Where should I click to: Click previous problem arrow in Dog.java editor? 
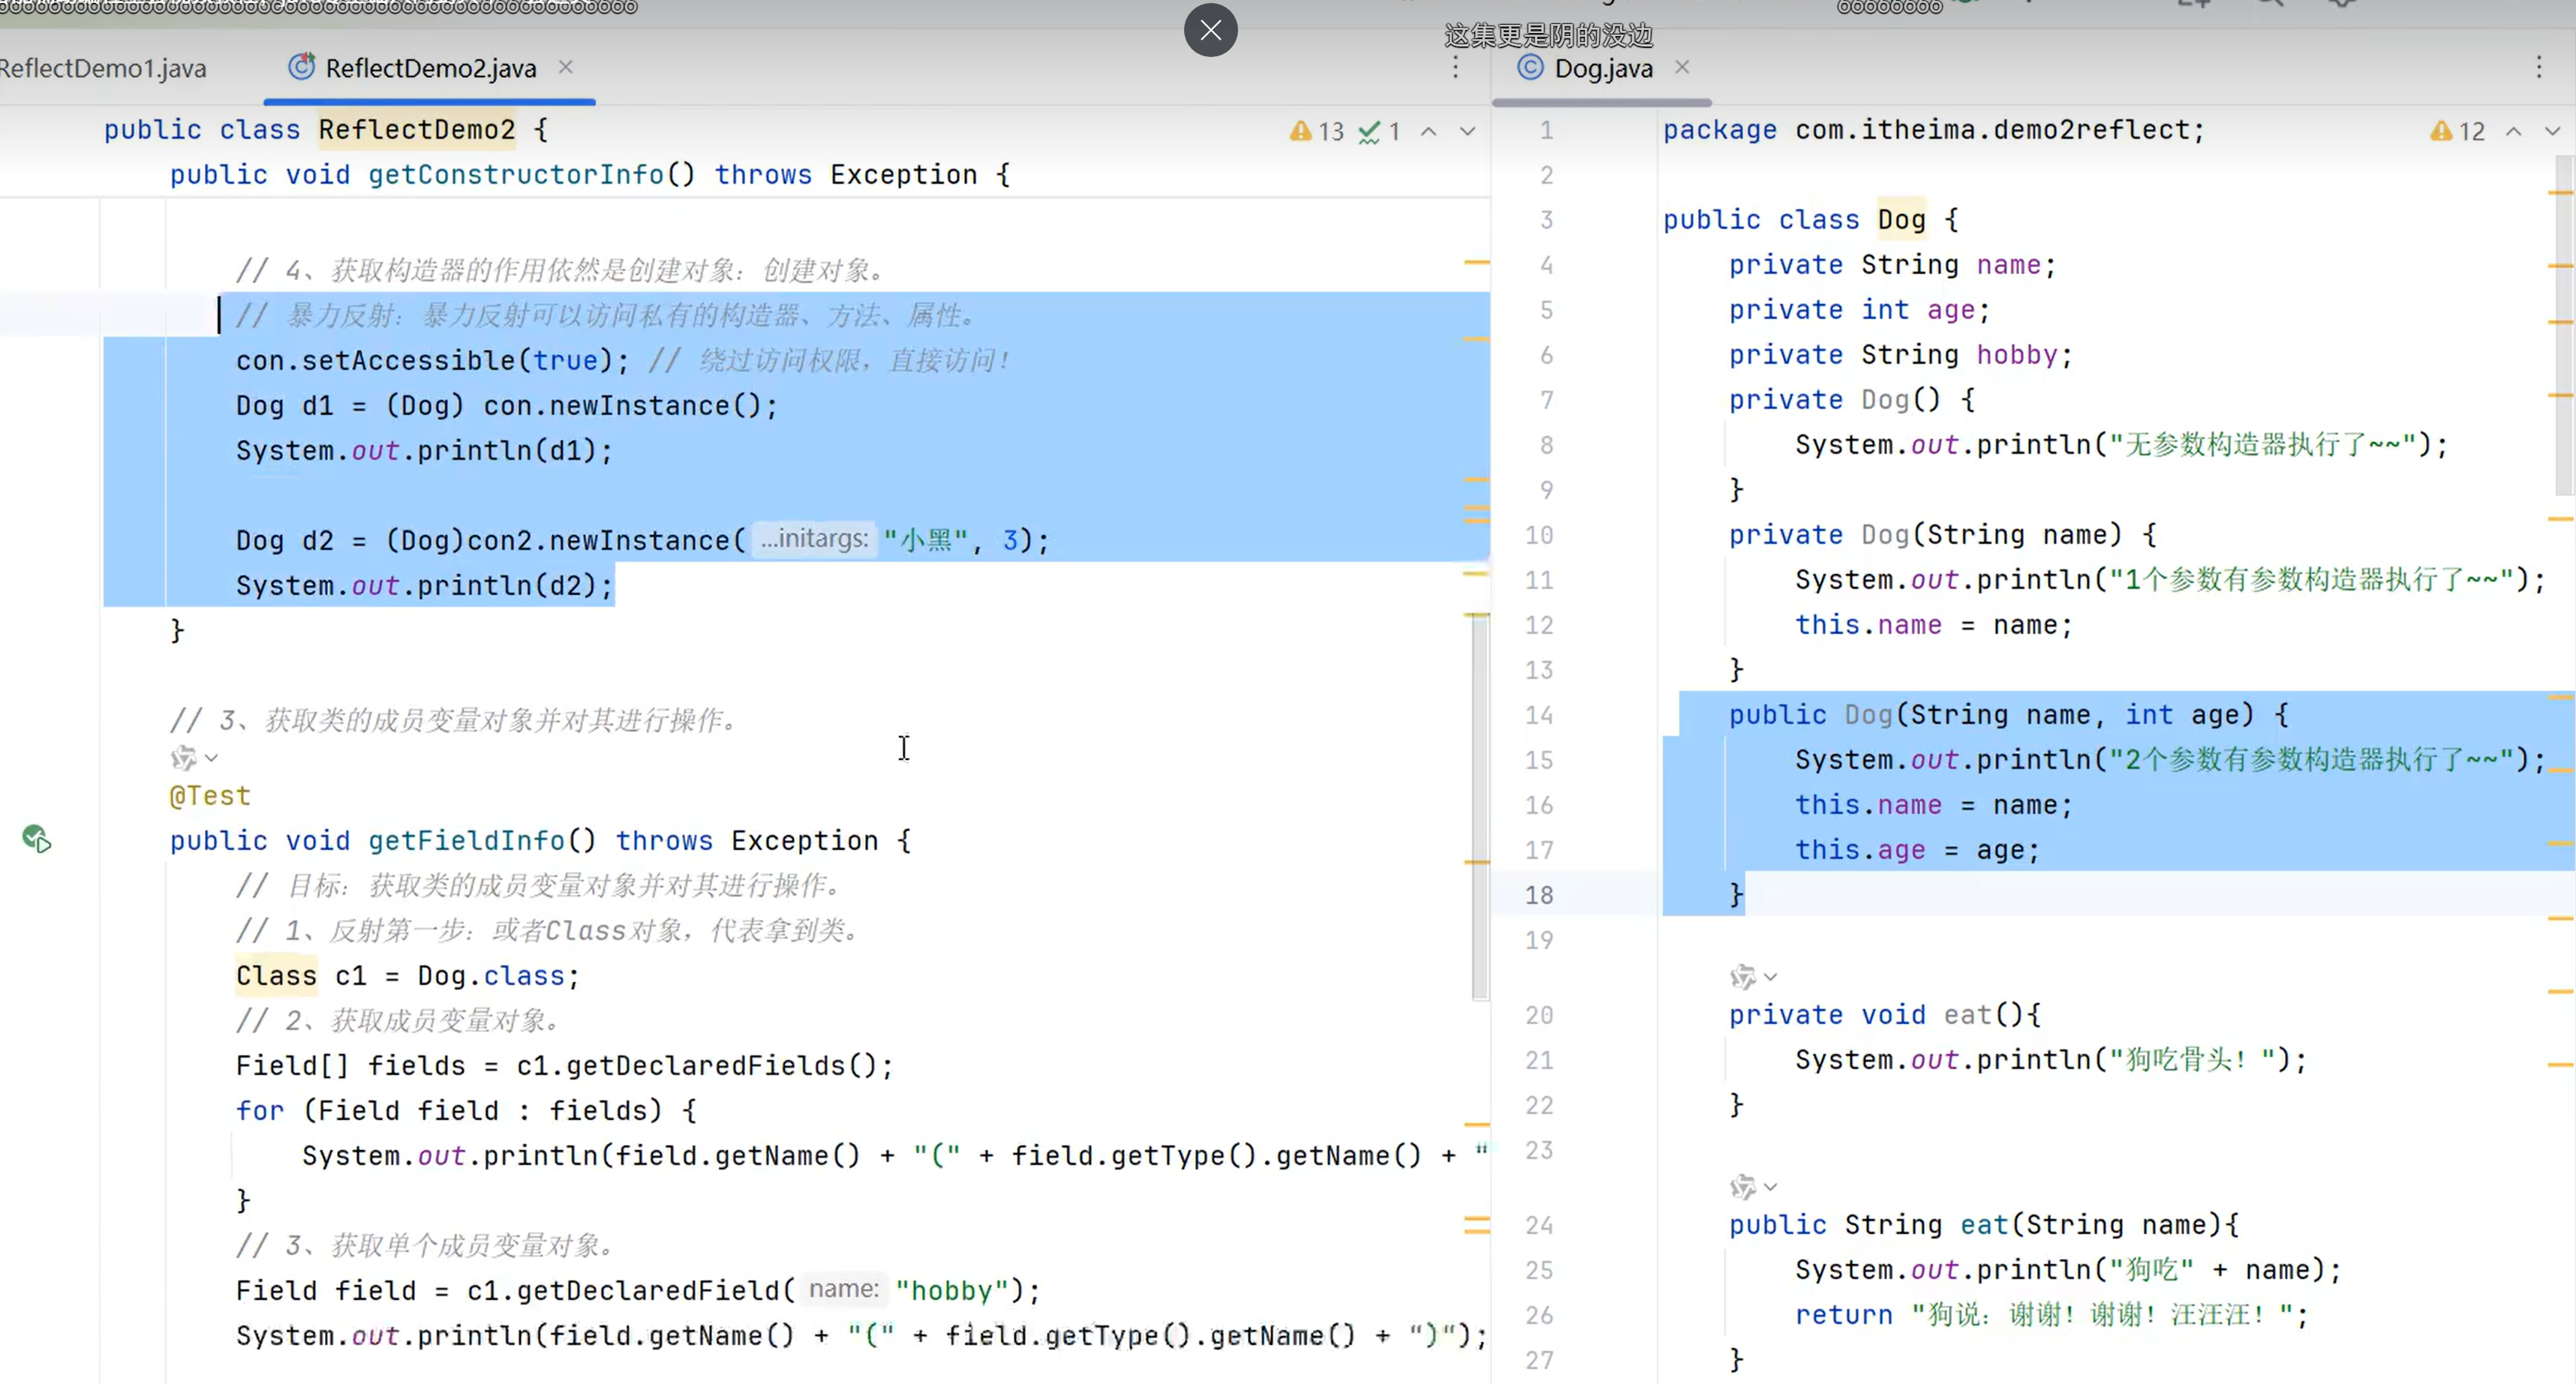click(2513, 131)
